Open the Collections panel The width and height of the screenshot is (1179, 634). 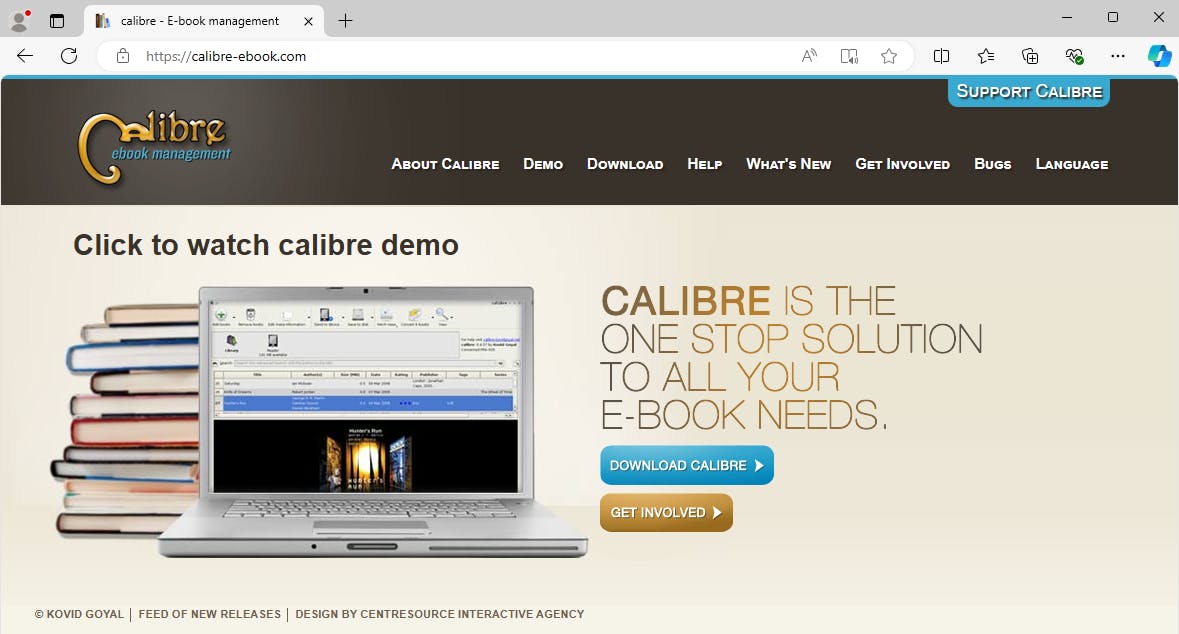tap(1030, 56)
